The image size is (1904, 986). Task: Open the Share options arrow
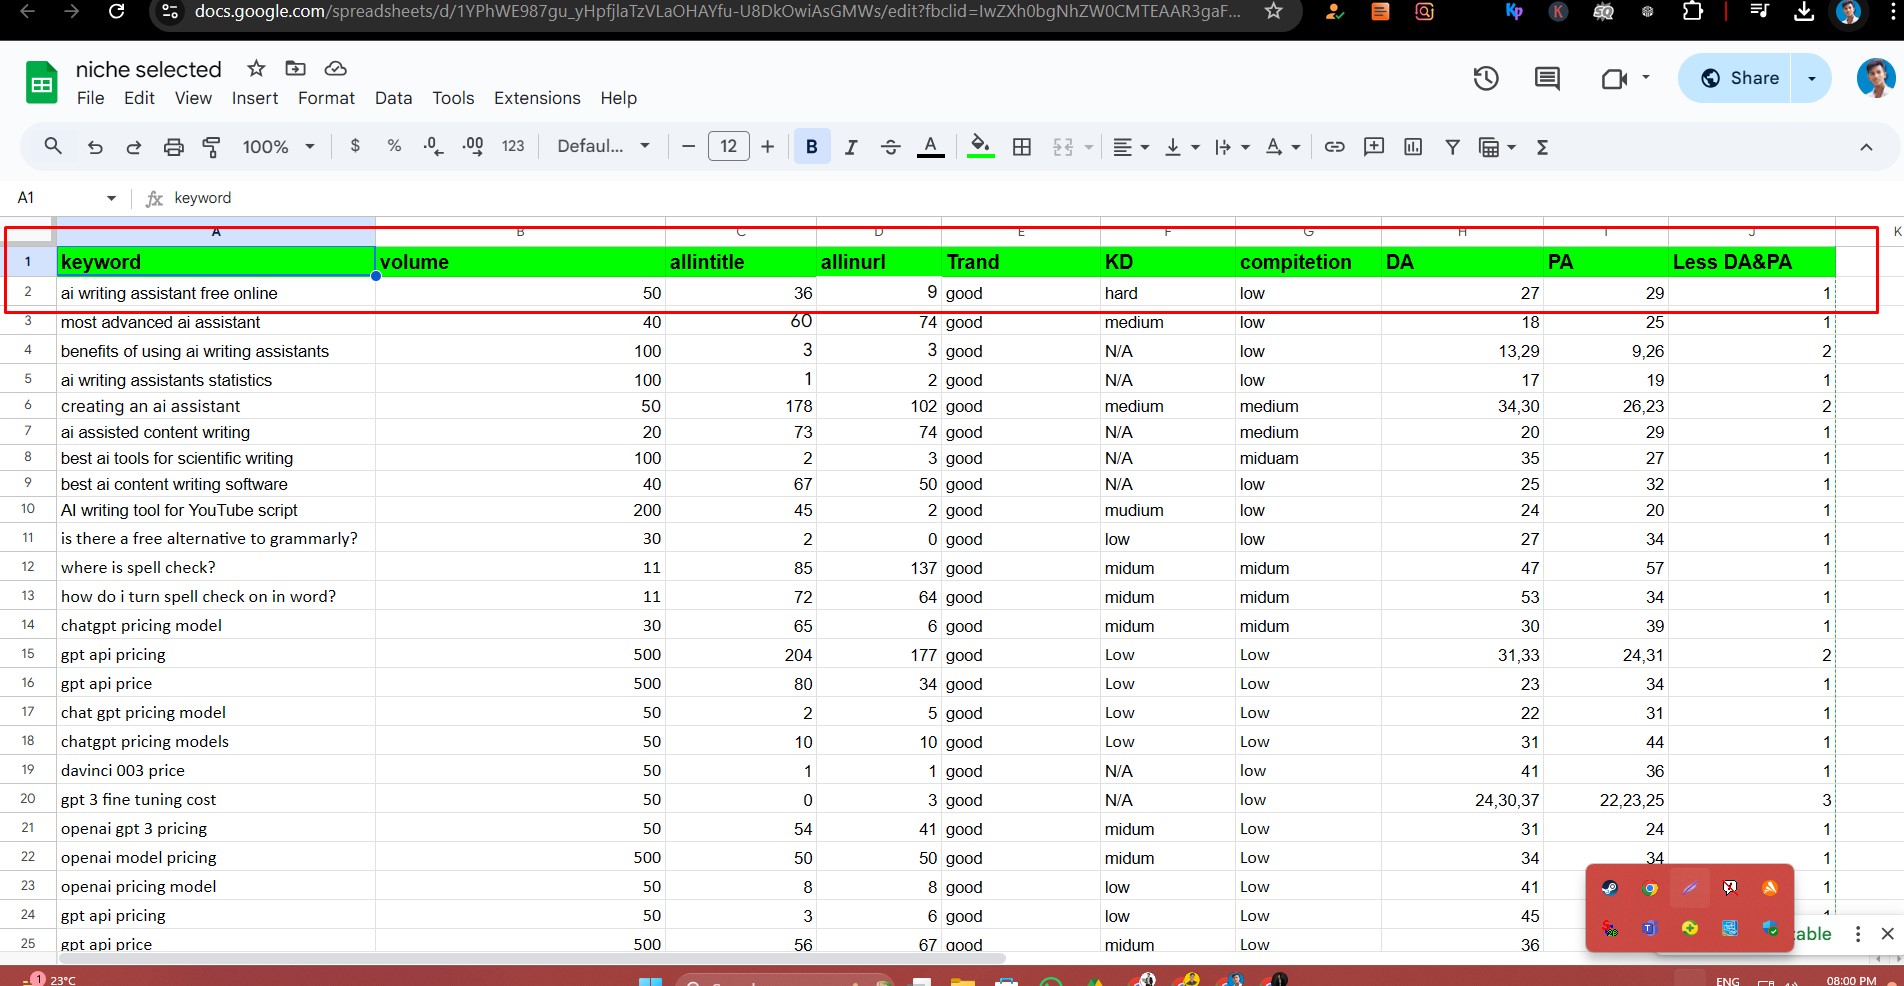click(x=1812, y=78)
